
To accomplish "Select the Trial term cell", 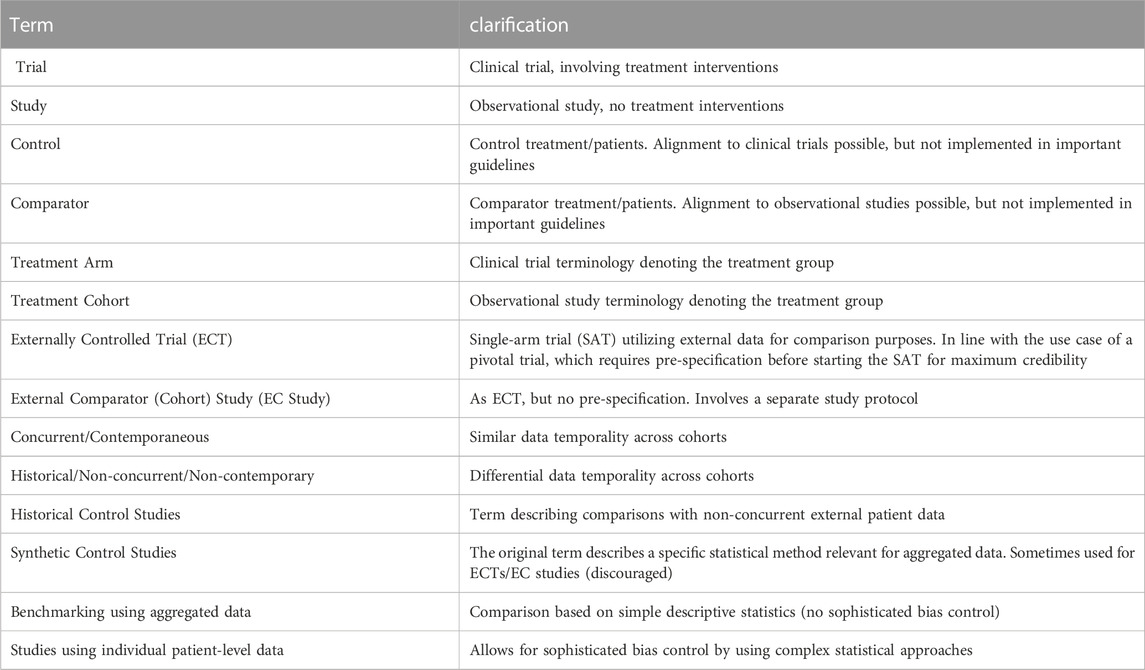I will tap(229, 67).
